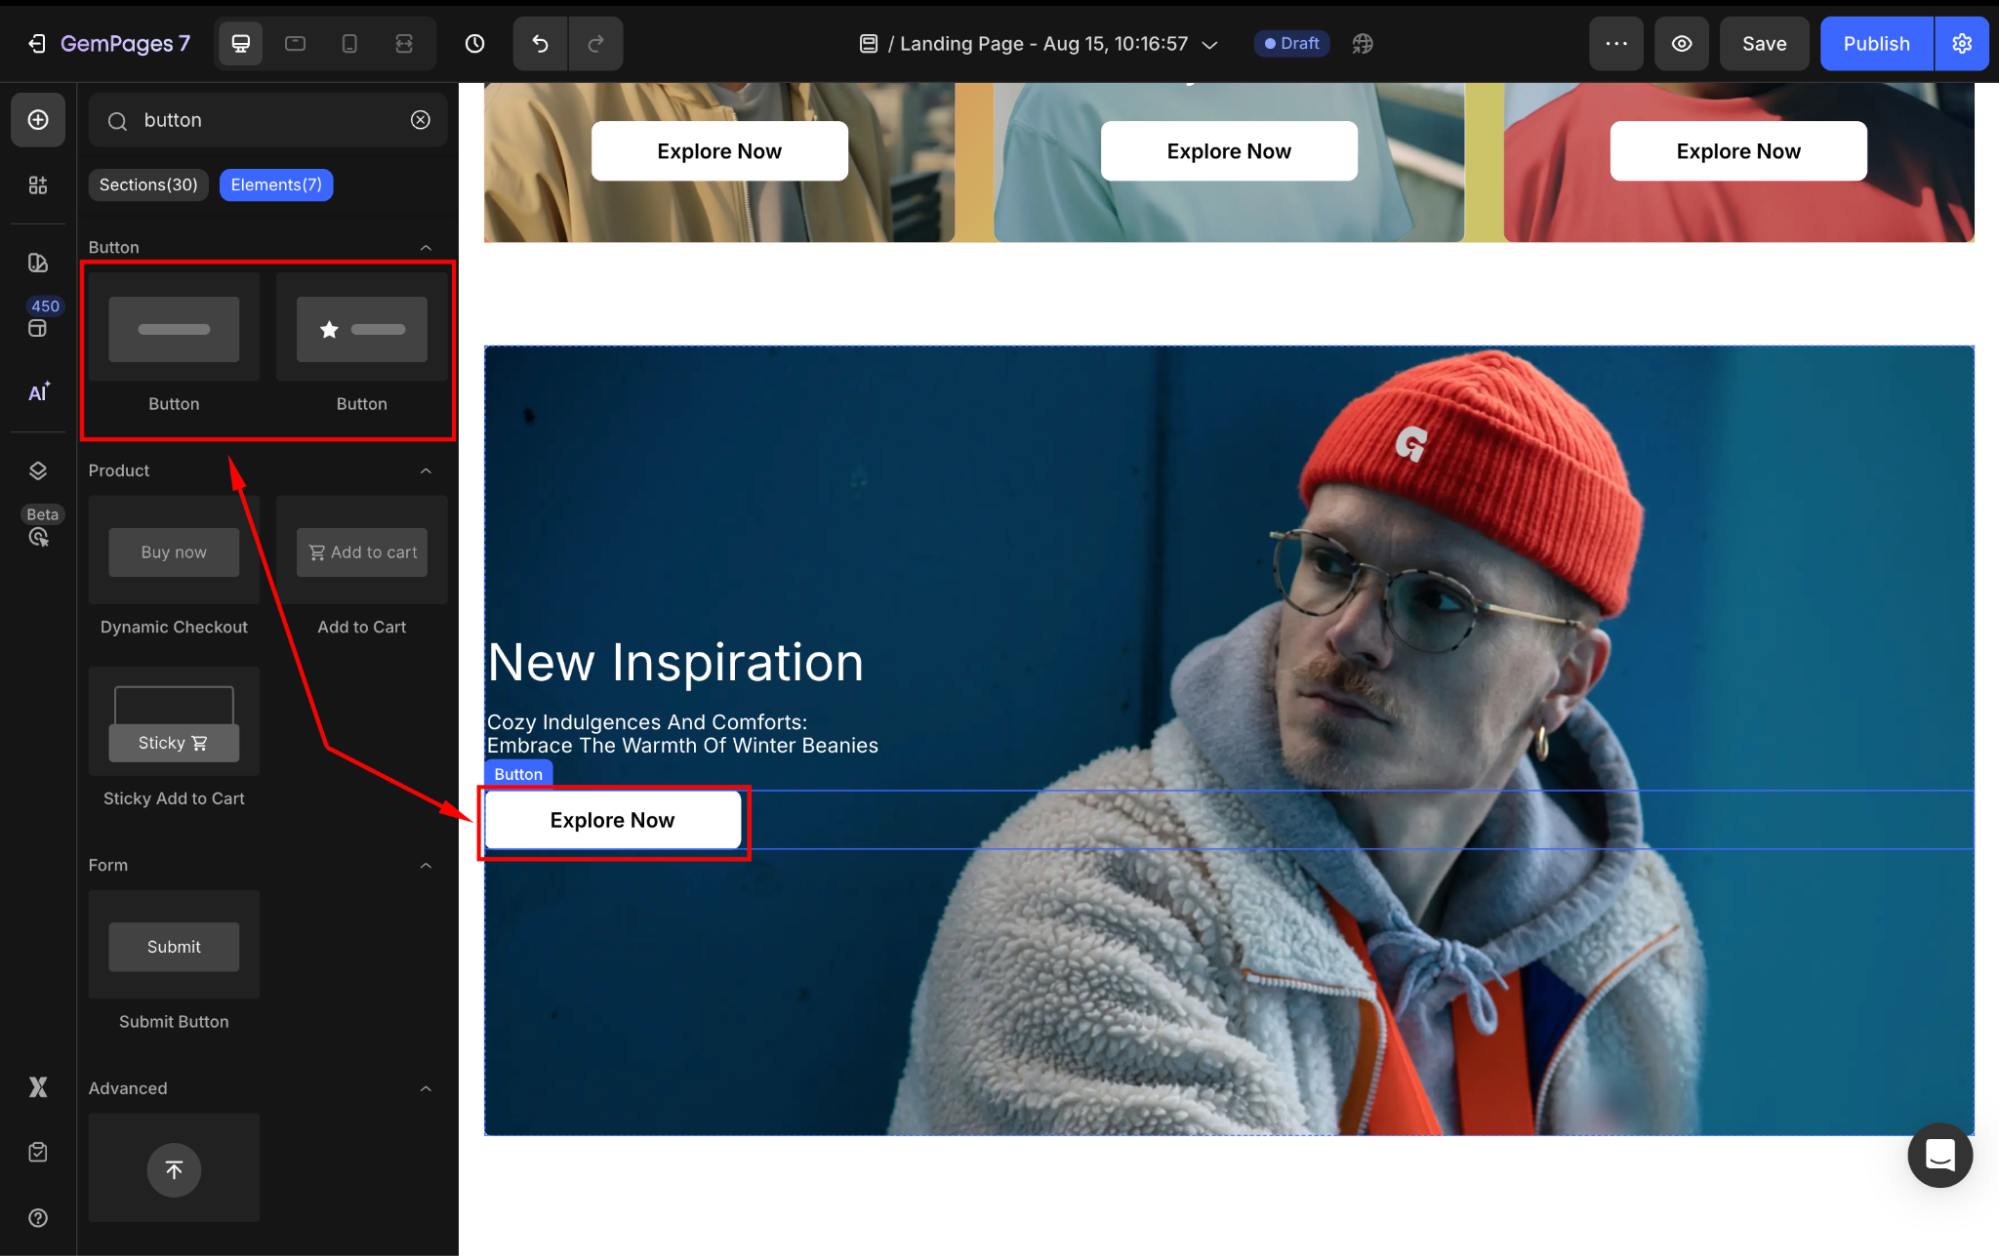1999x1257 pixels.
Task: Click the Save button
Action: tap(1763, 43)
